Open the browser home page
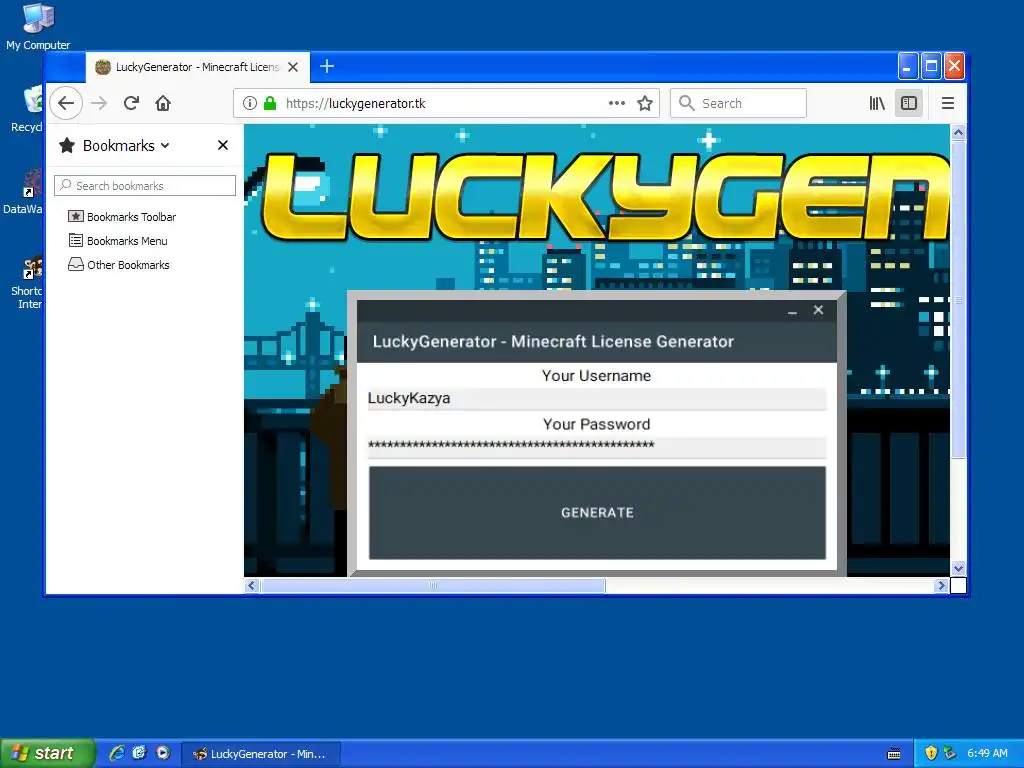1024x768 pixels. (x=163, y=103)
